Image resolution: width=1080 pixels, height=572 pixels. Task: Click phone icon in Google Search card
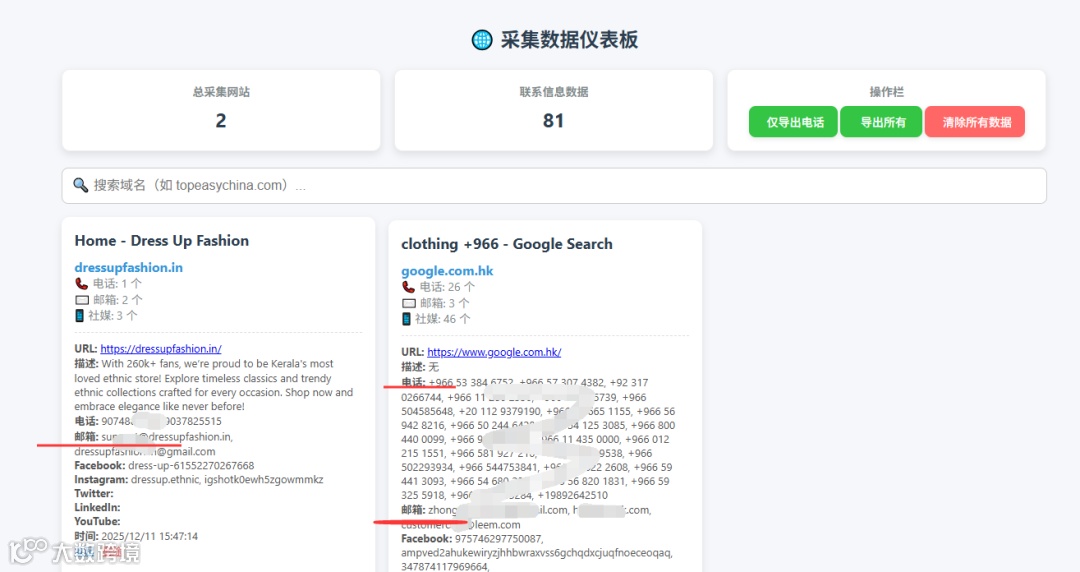(408, 287)
